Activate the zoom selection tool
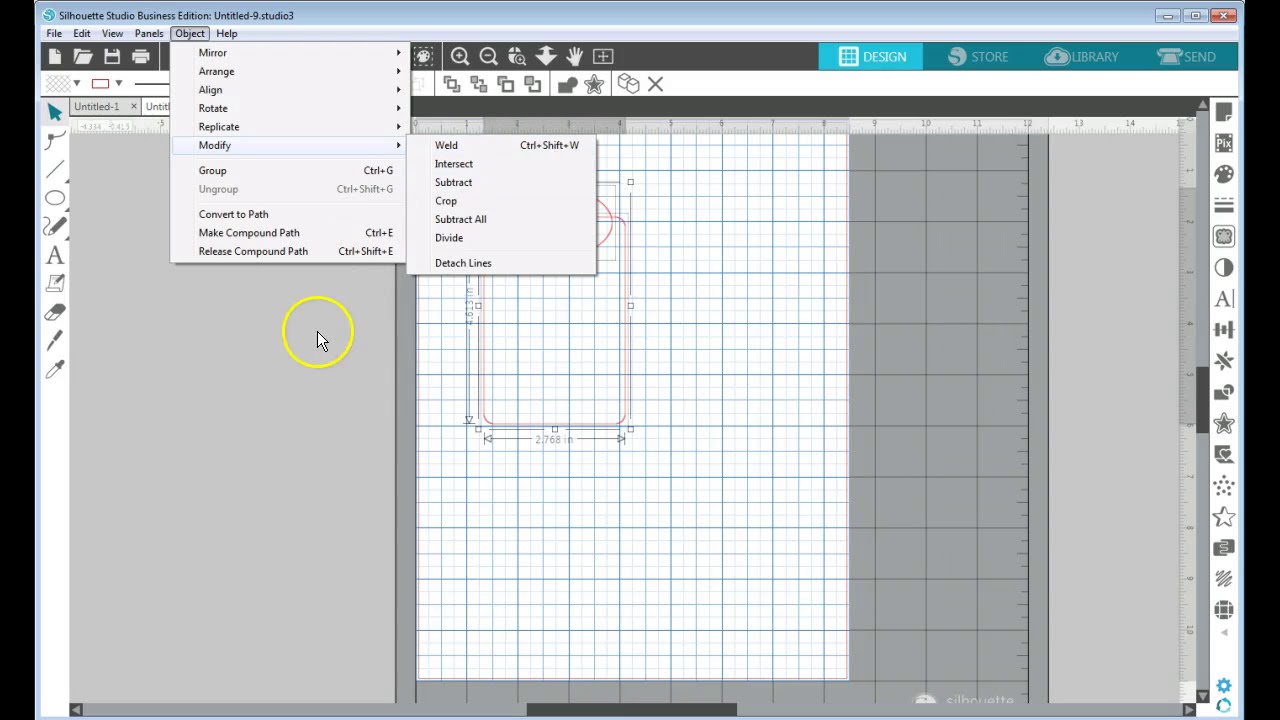This screenshot has width=1280, height=720. (517, 57)
